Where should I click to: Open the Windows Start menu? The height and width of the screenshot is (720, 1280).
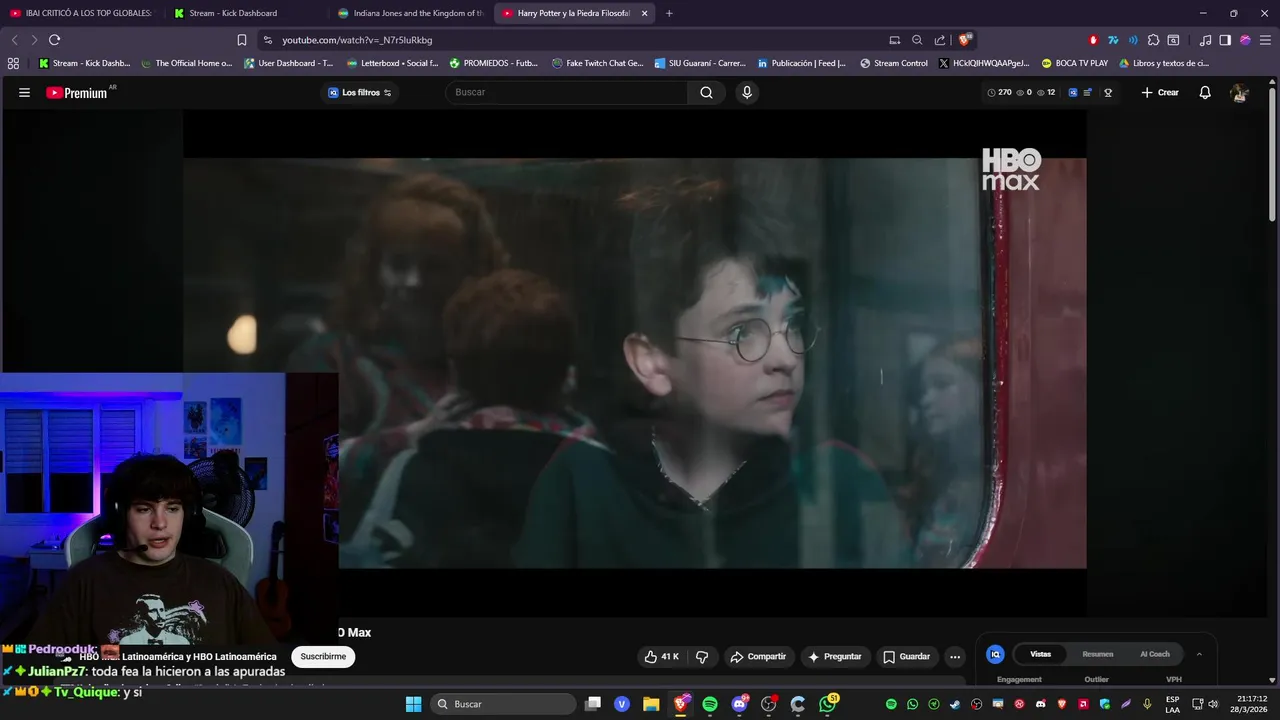[413, 704]
